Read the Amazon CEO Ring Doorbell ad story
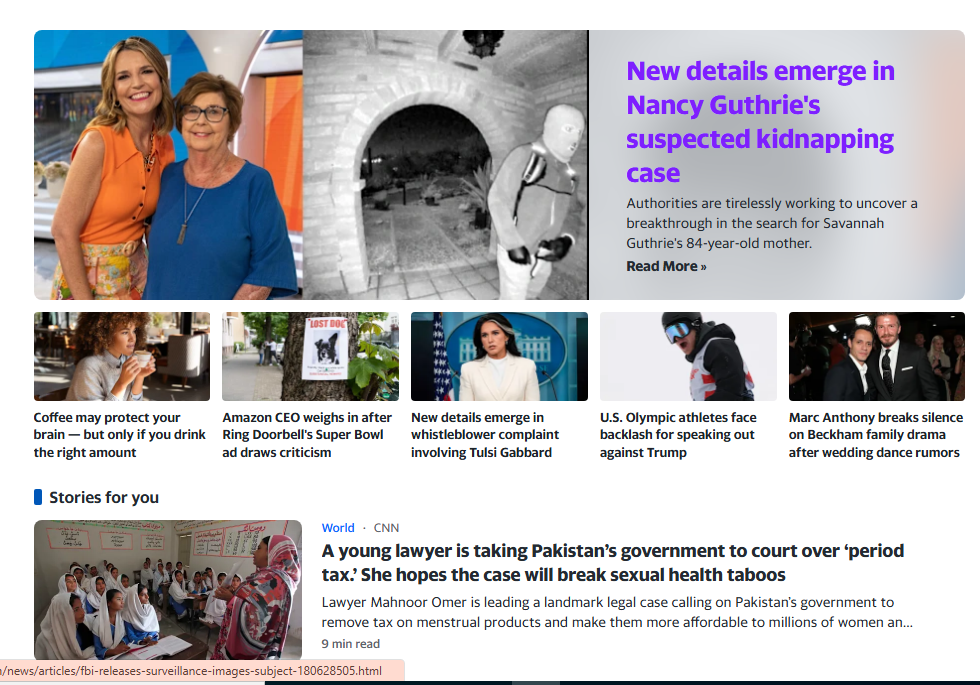980x685 pixels. [308, 435]
